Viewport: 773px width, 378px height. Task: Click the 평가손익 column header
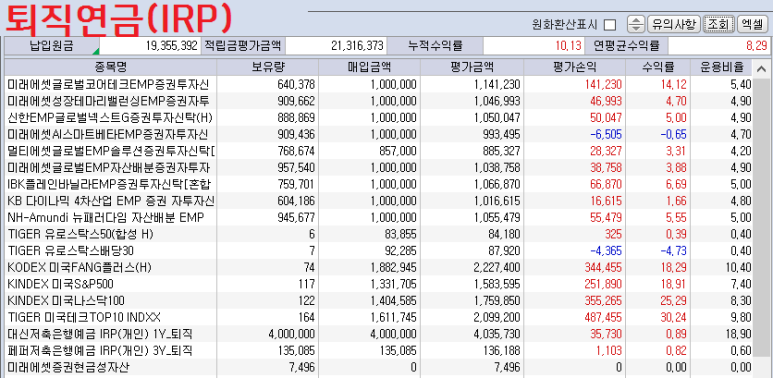tap(574, 67)
